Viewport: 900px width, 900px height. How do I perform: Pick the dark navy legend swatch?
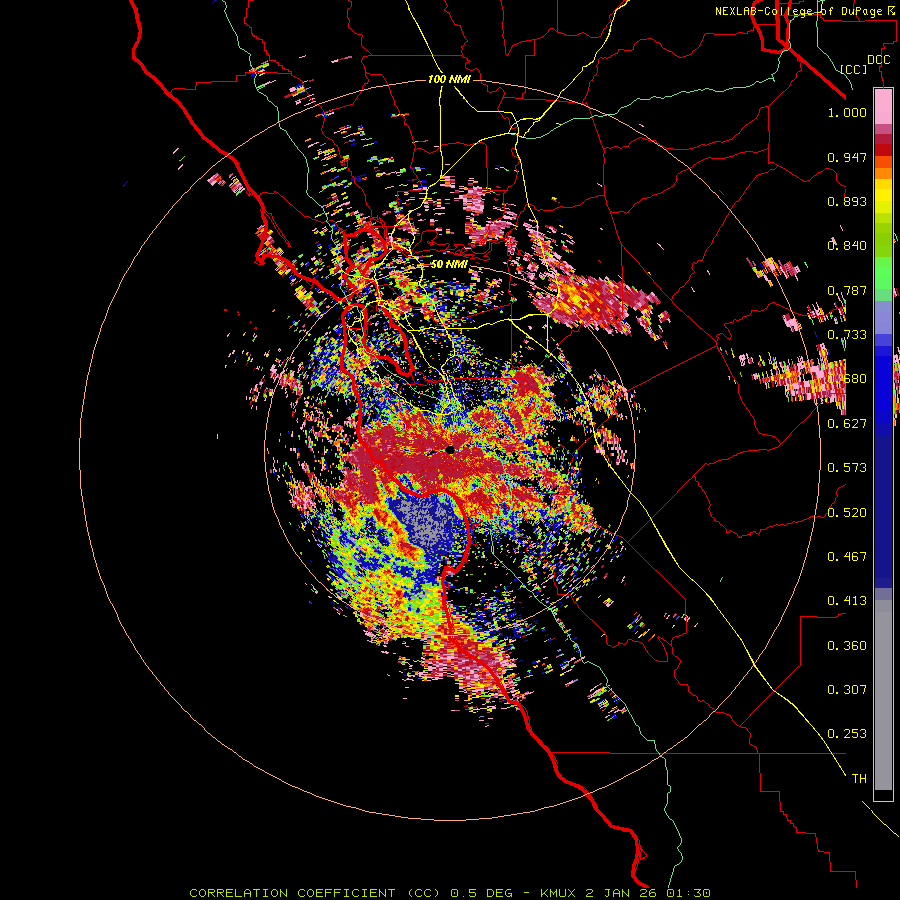point(883,505)
